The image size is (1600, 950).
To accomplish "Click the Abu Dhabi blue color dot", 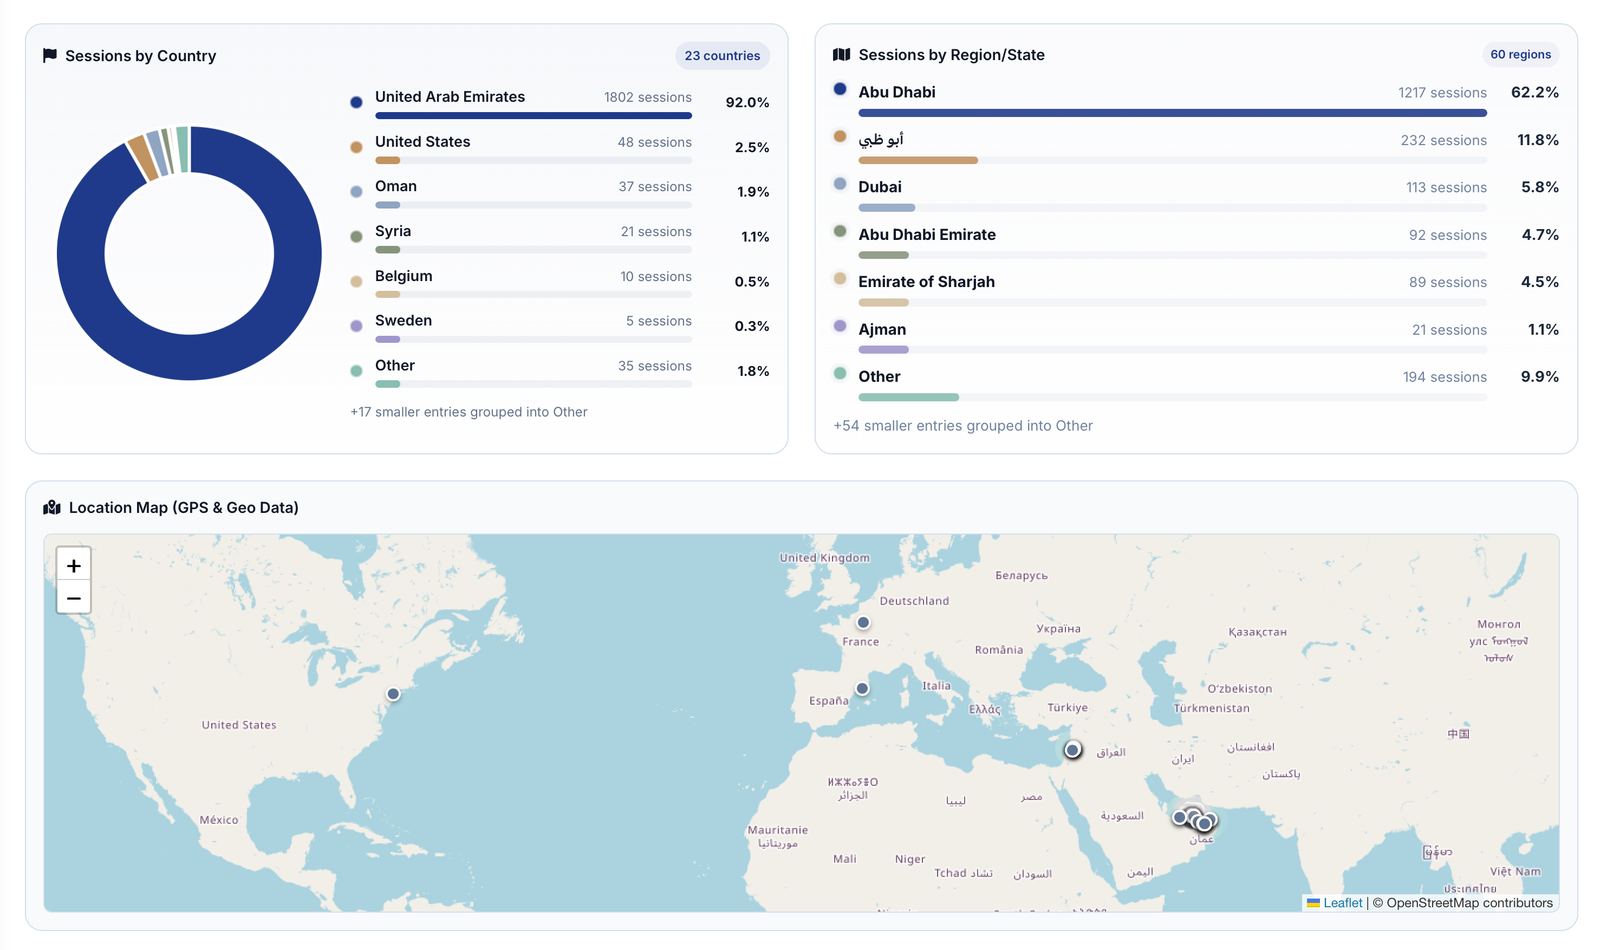I will 840,89.
